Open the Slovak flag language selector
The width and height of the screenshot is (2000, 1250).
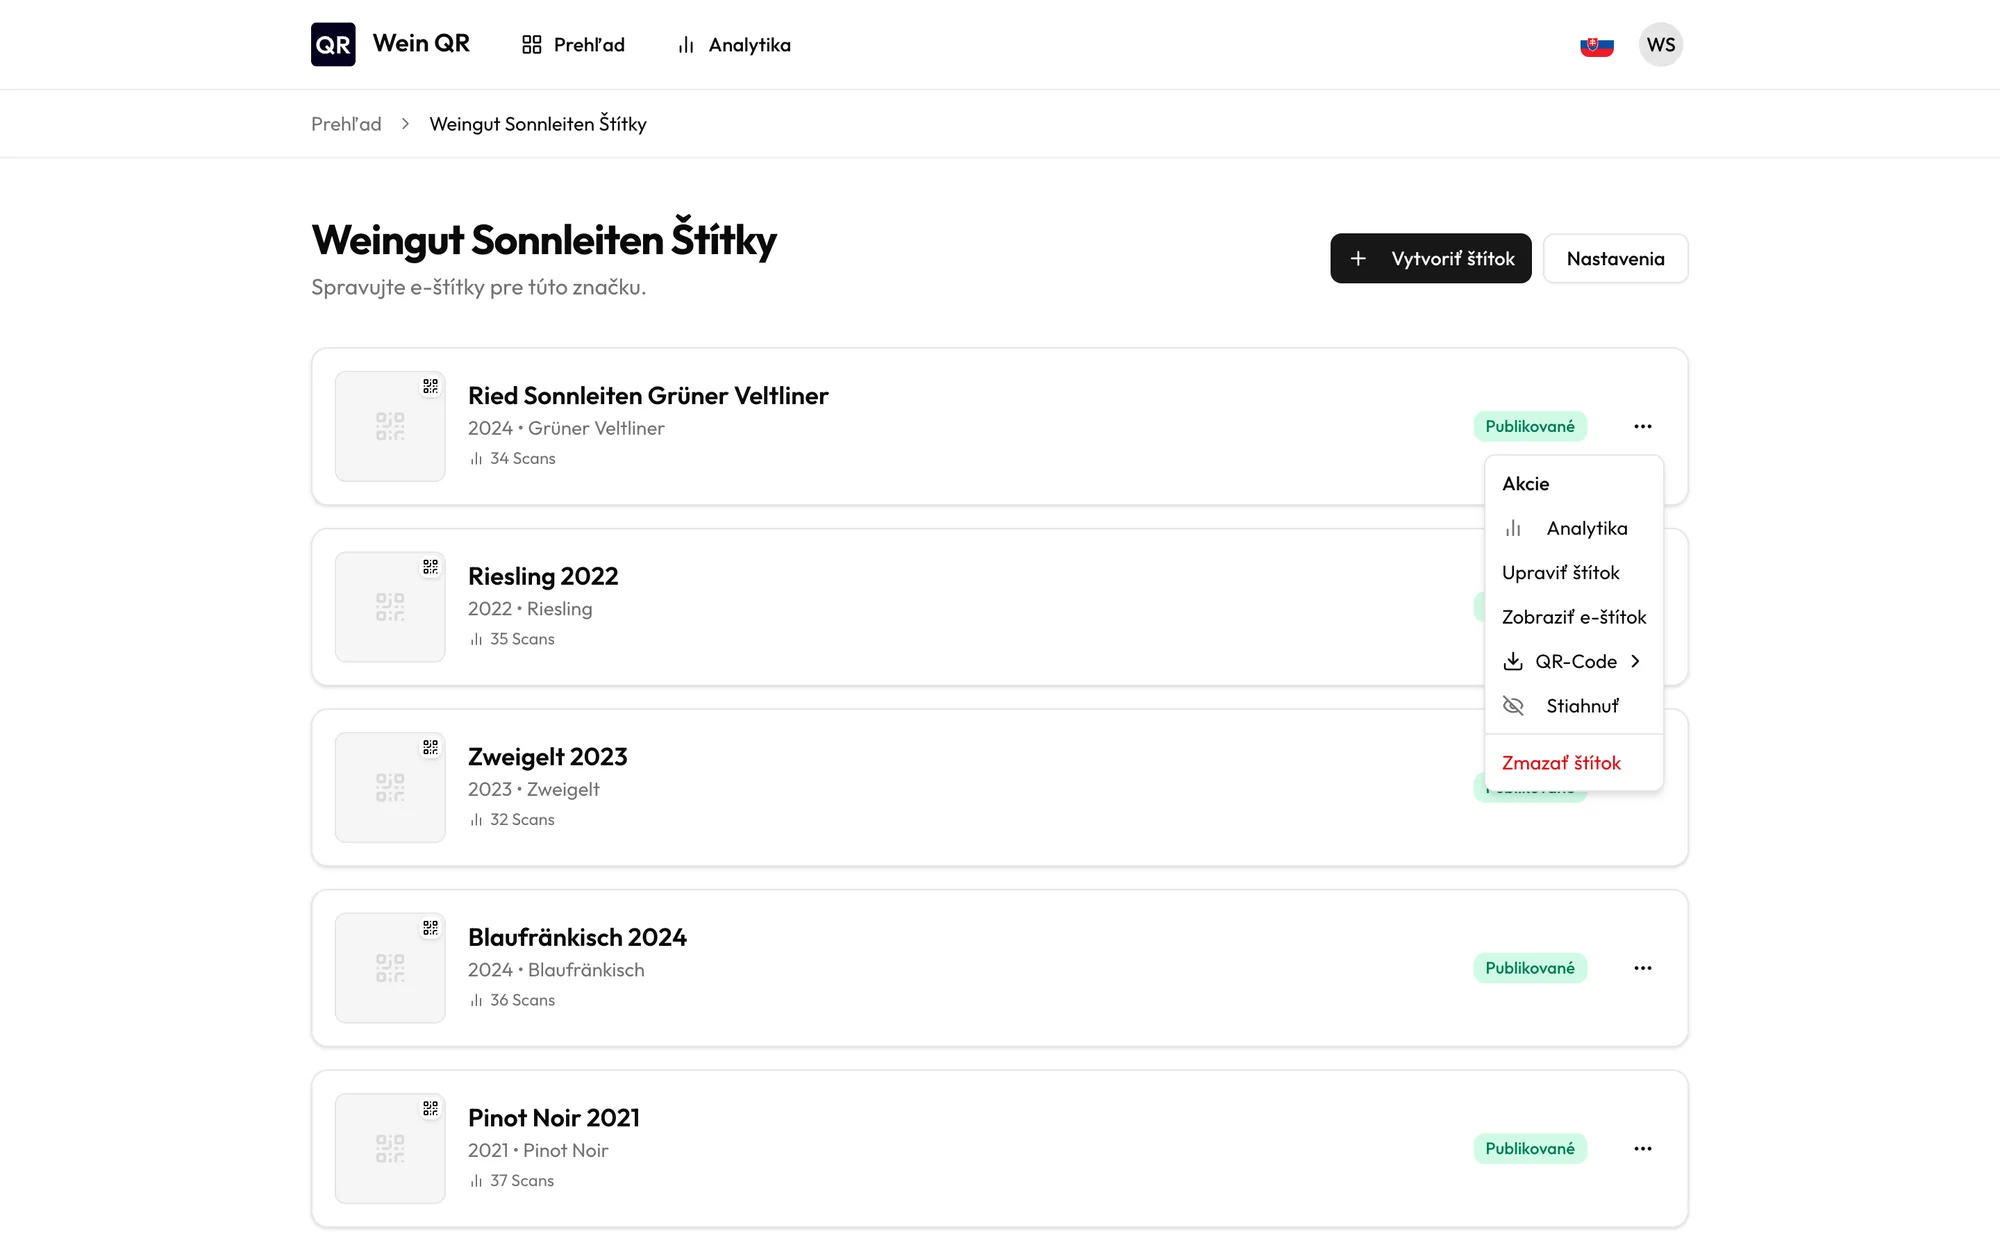(1597, 45)
